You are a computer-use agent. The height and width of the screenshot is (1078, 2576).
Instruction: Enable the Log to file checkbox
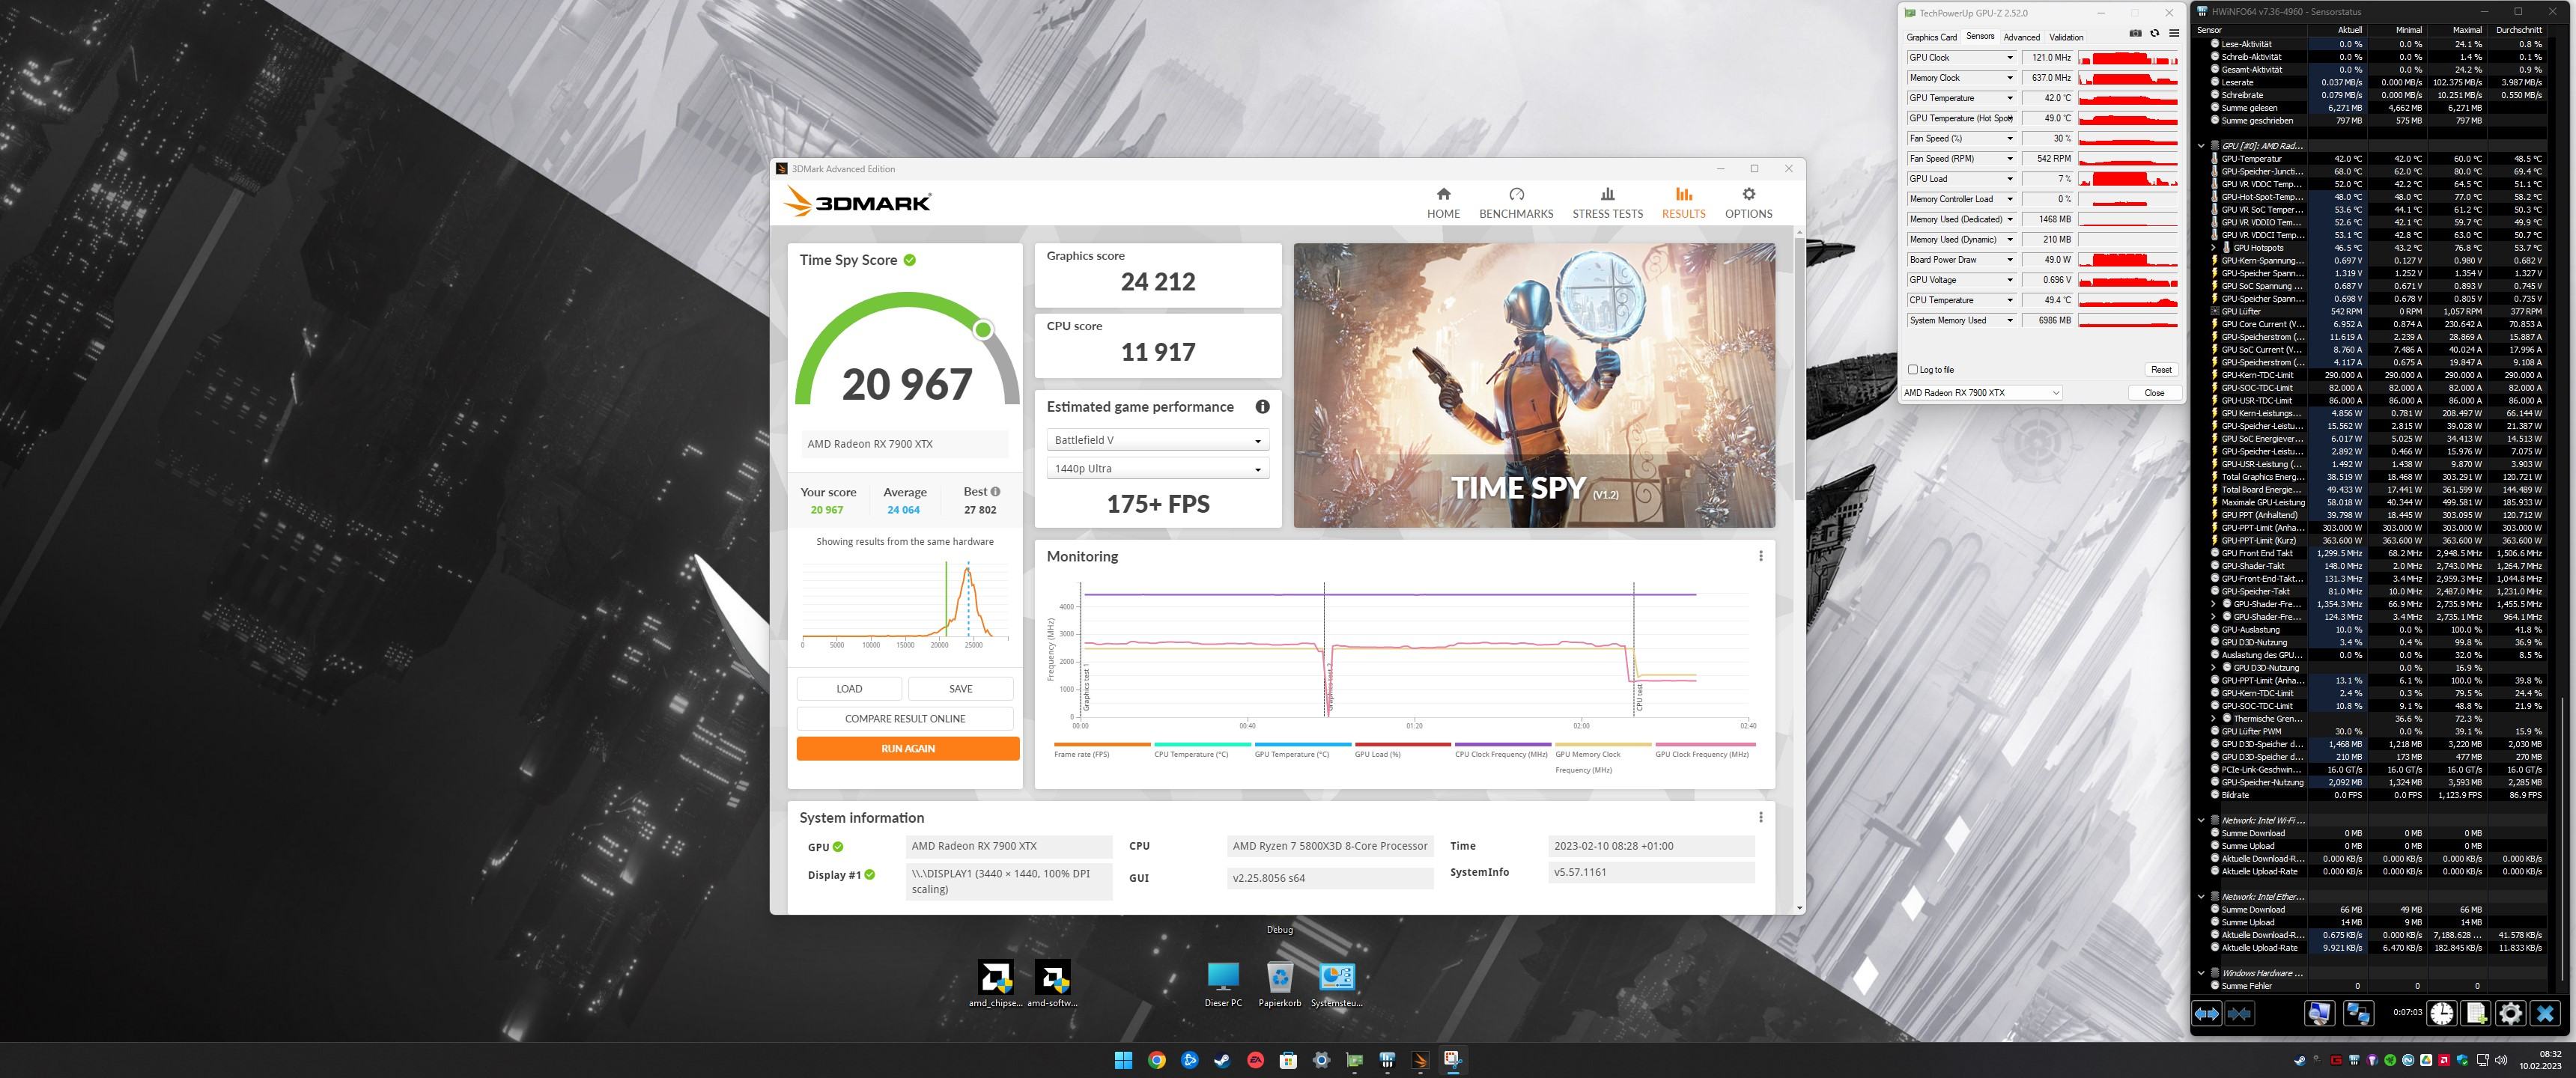(1913, 370)
